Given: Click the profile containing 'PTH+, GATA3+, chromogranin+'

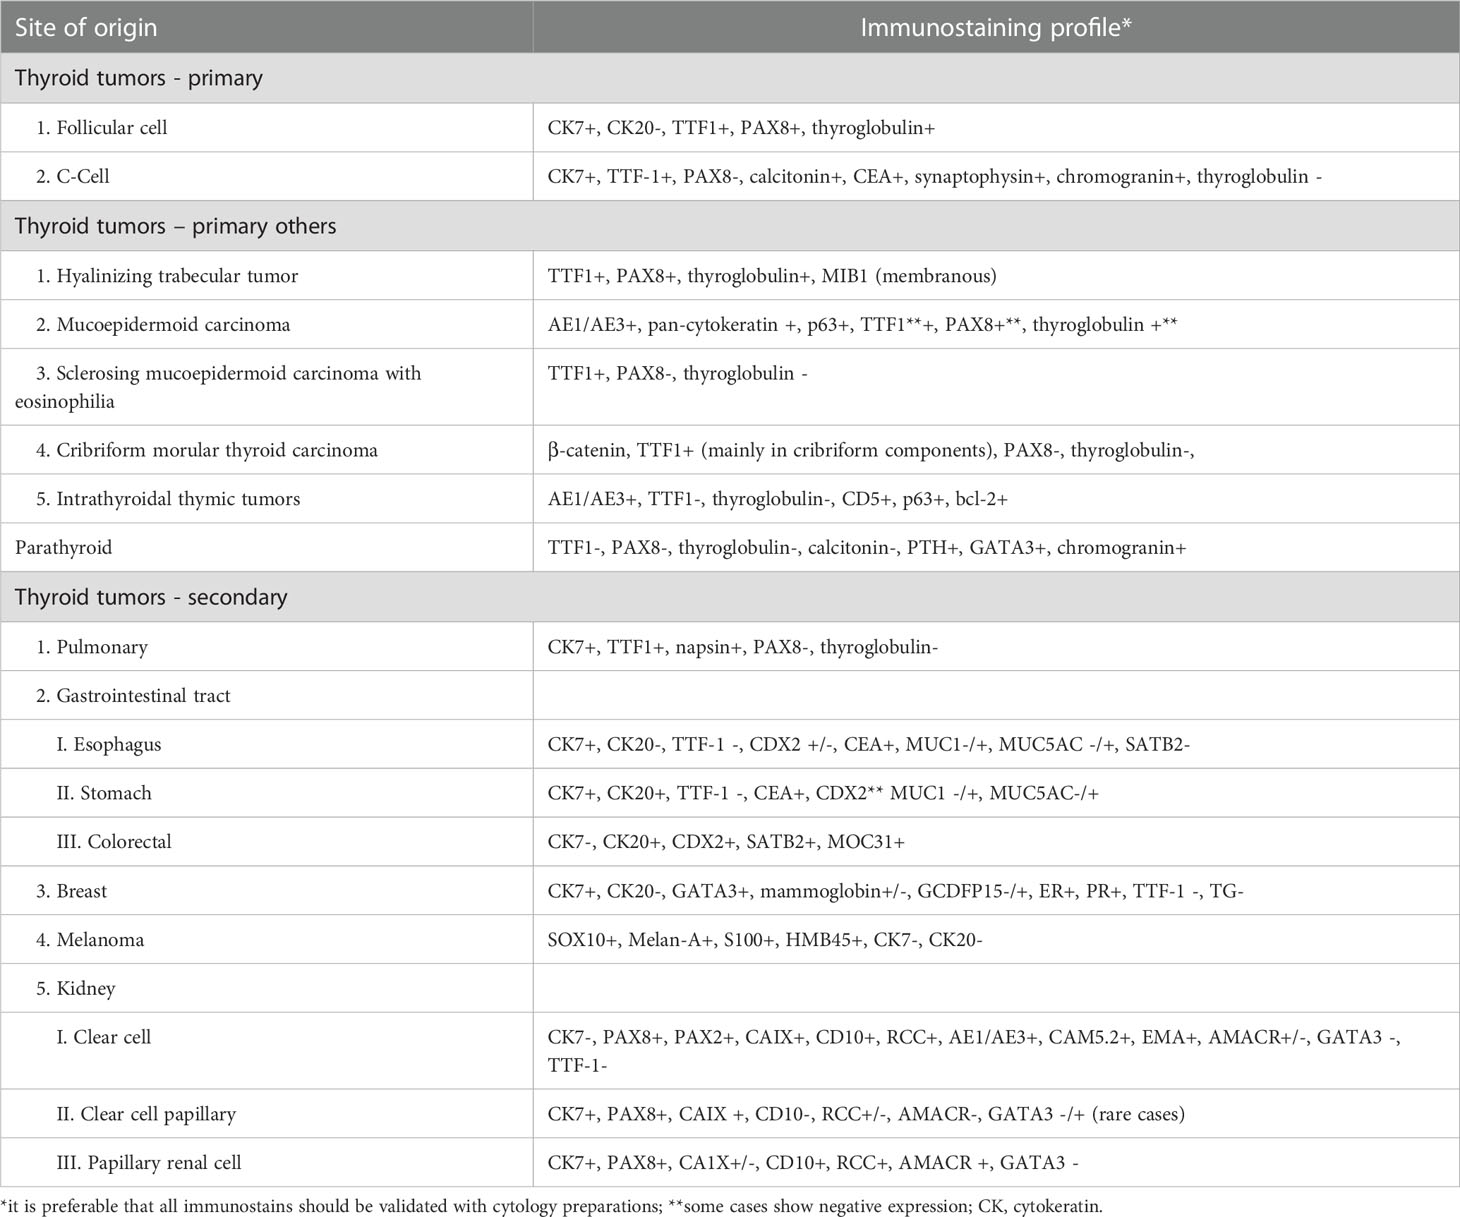Looking at the screenshot, I should pyautogui.click(x=867, y=548).
